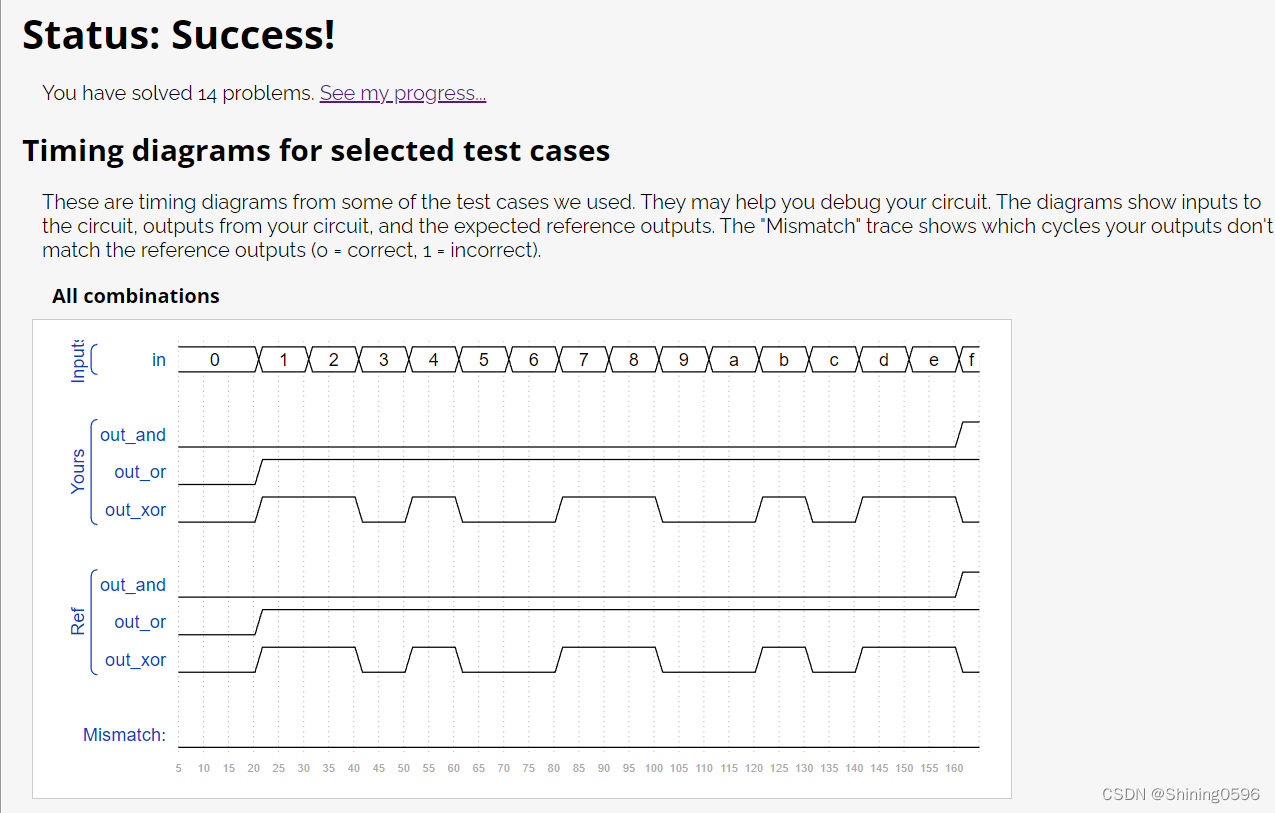The height and width of the screenshot is (813, 1275).
Task: Click the Yours out_and signal label
Action: click(133, 435)
